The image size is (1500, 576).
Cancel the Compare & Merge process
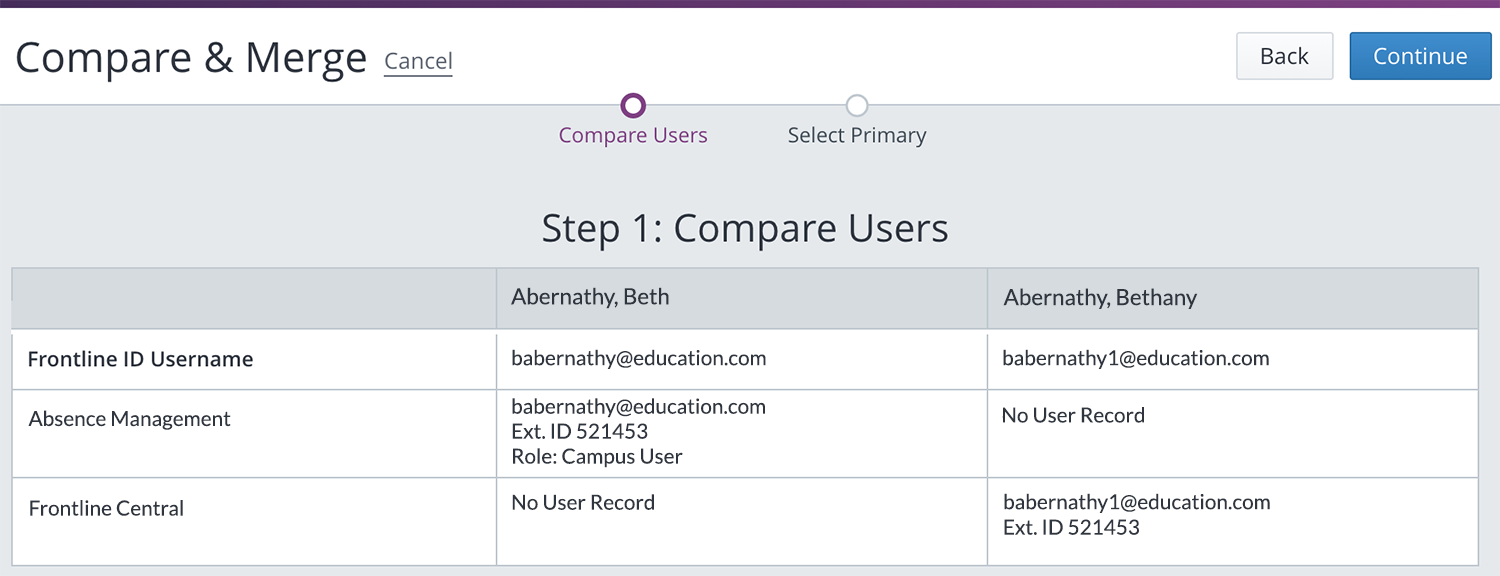[418, 61]
